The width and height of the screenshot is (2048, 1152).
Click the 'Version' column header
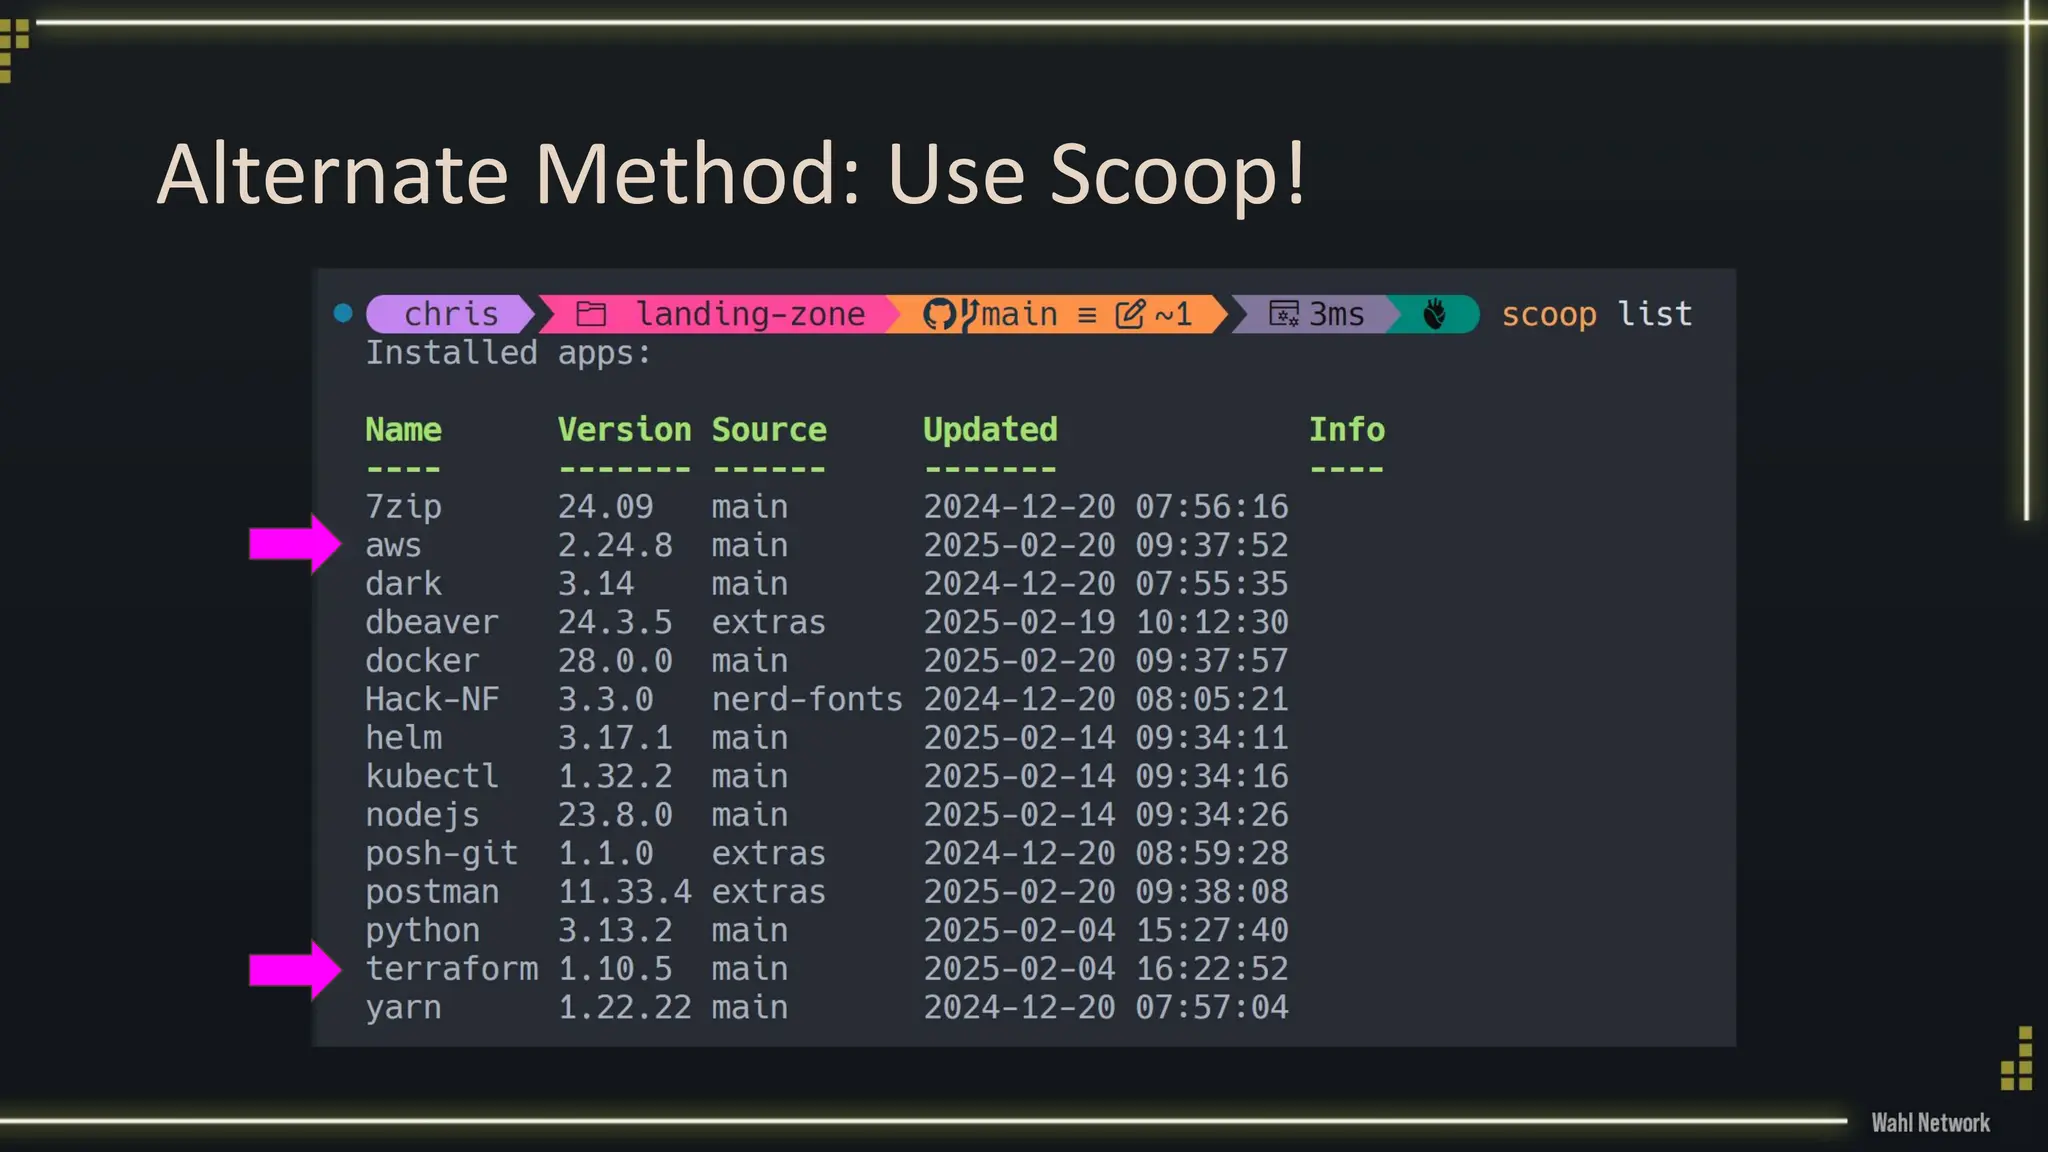coord(624,429)
